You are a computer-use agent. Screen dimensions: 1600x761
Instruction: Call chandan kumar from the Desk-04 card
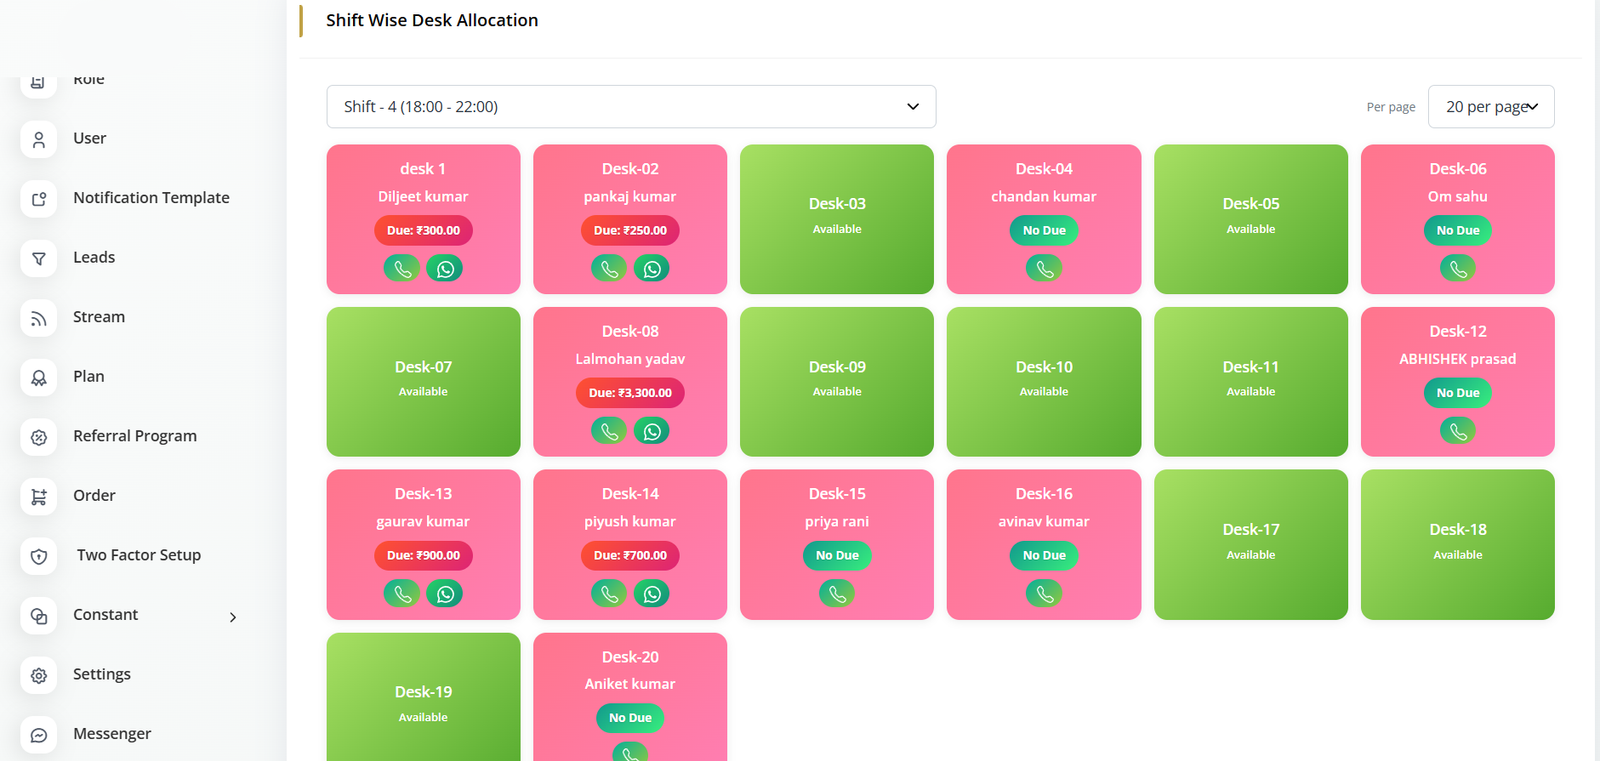[1044, 268]
